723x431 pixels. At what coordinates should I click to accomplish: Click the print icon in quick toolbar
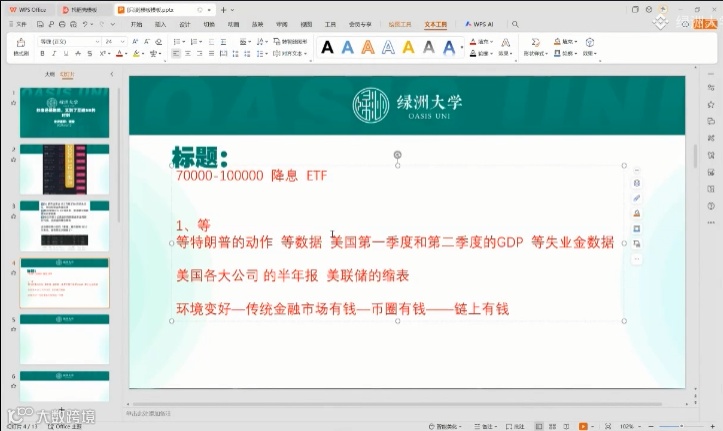point(62,24)
